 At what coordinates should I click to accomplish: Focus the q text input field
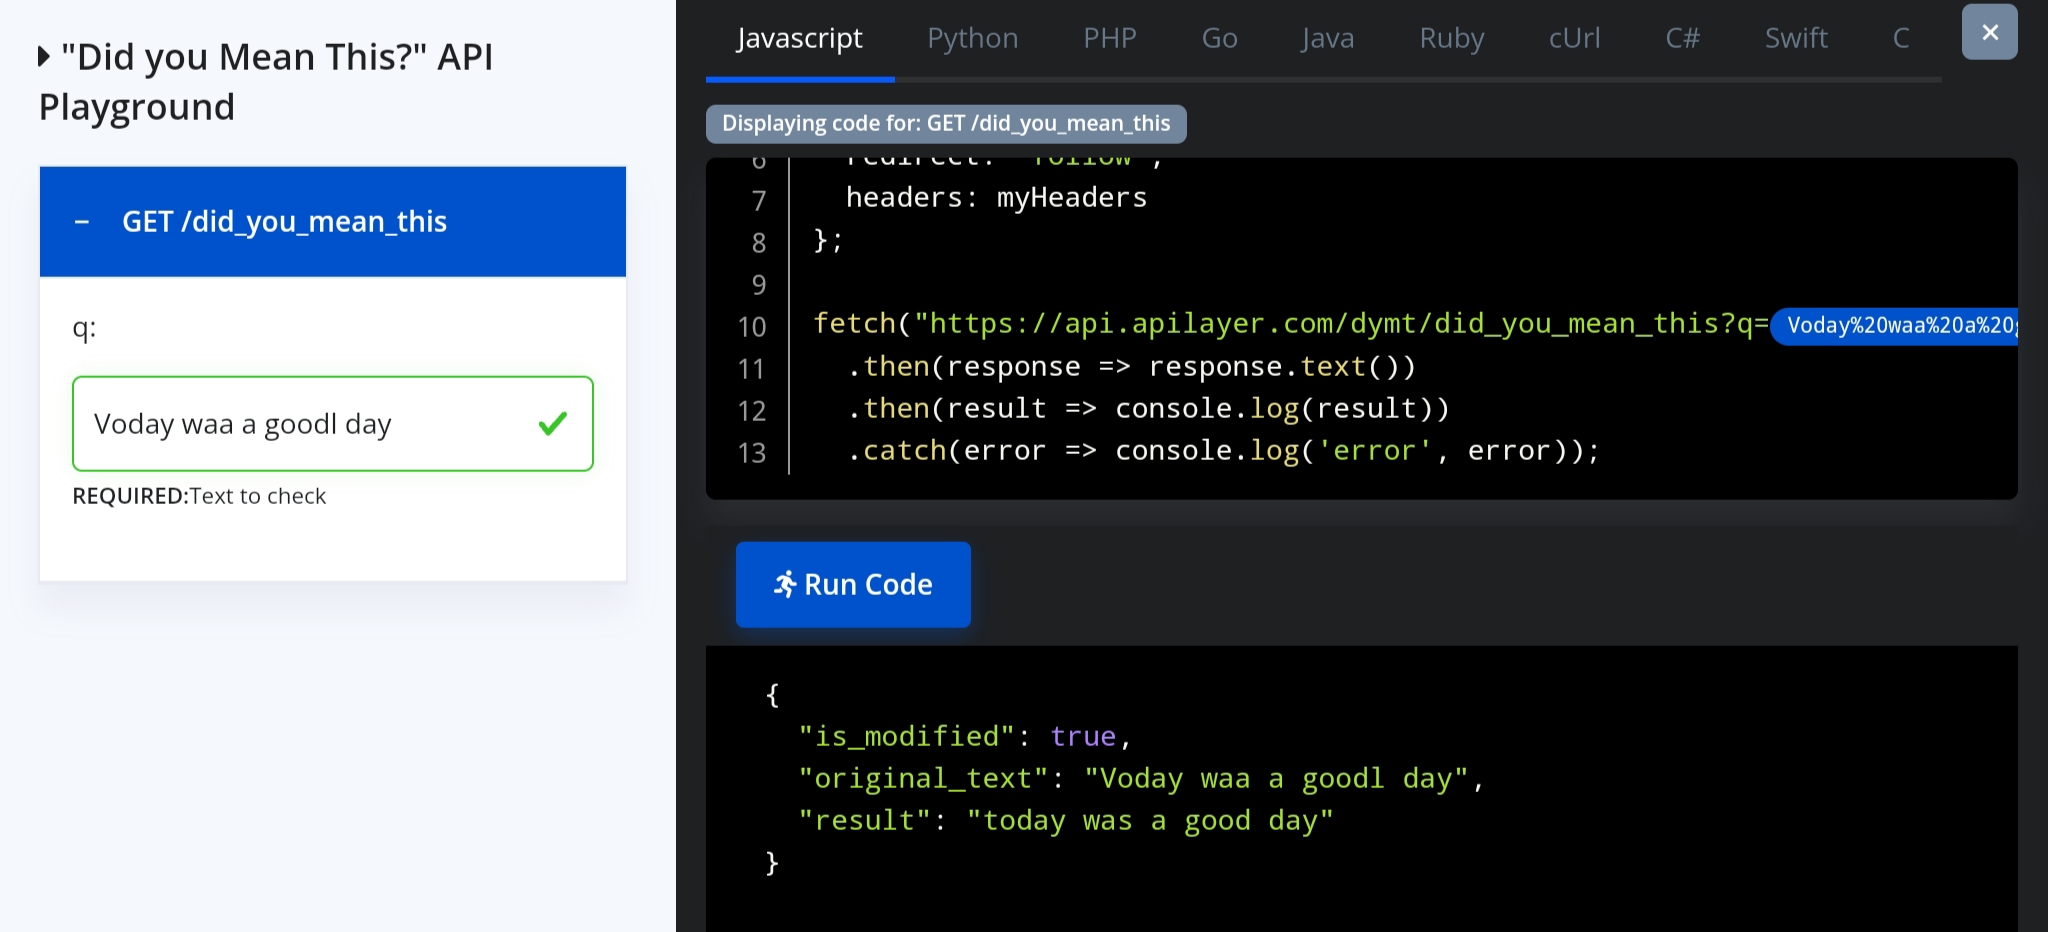332,424
